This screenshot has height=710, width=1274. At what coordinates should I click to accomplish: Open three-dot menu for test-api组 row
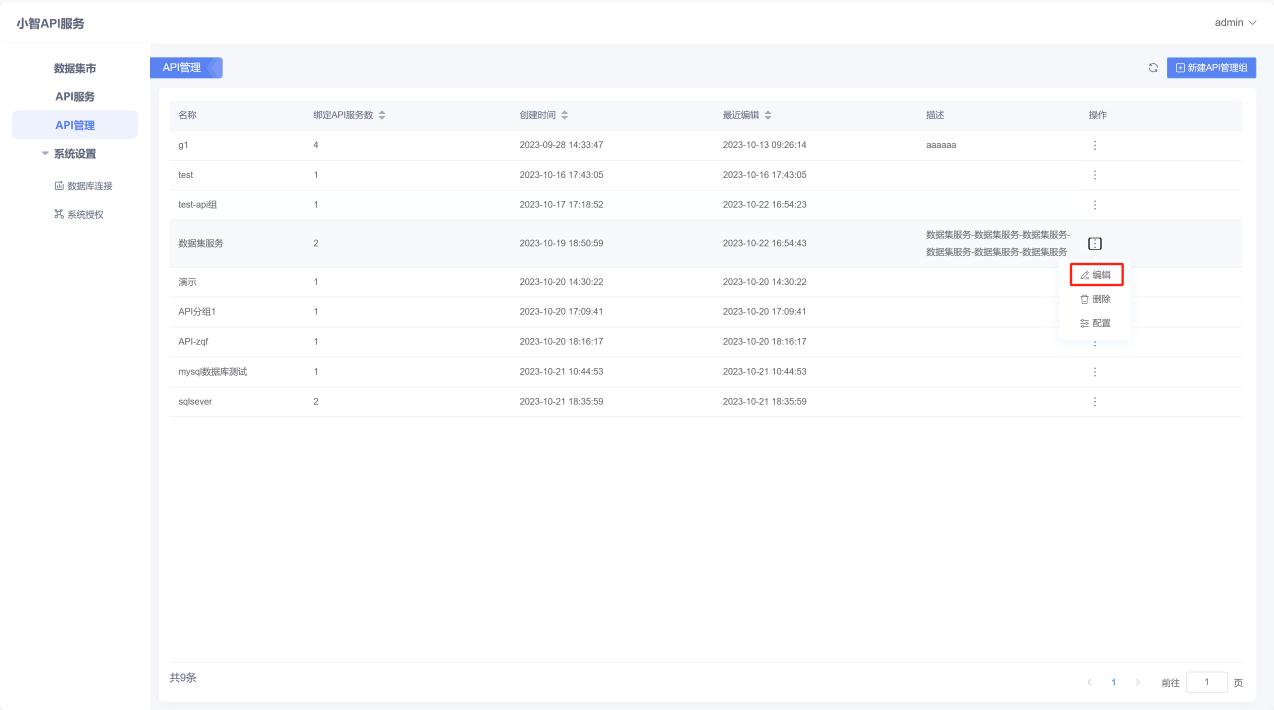[1095, 205]
